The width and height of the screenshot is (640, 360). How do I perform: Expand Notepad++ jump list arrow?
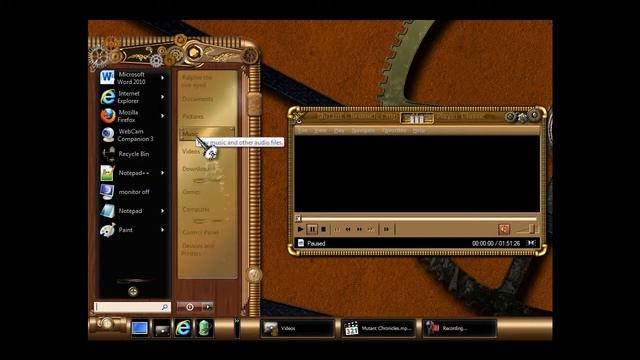pyautogui.click(x=162, y=173)
